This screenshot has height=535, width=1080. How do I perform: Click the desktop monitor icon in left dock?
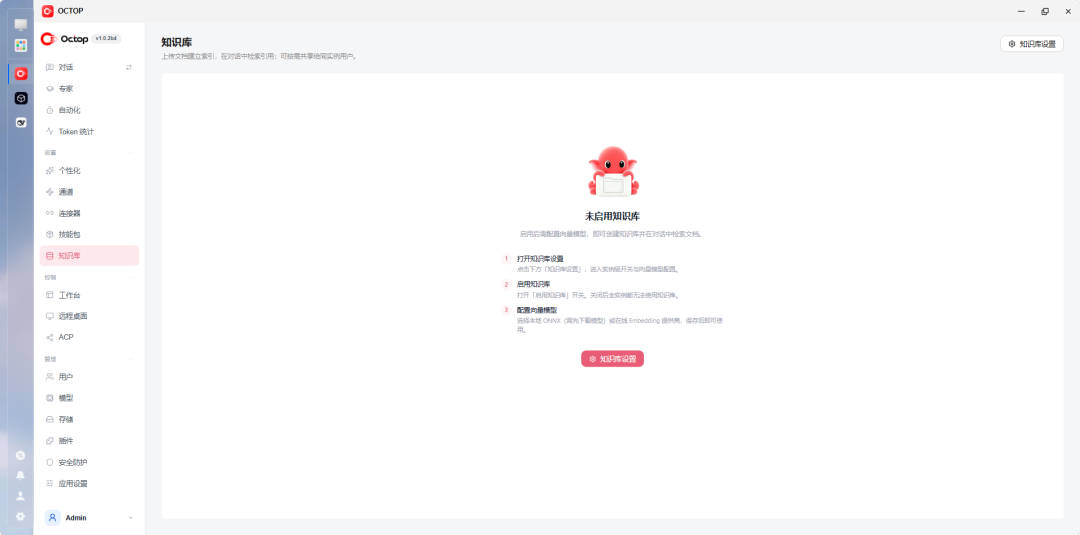[x=21, y=25]
